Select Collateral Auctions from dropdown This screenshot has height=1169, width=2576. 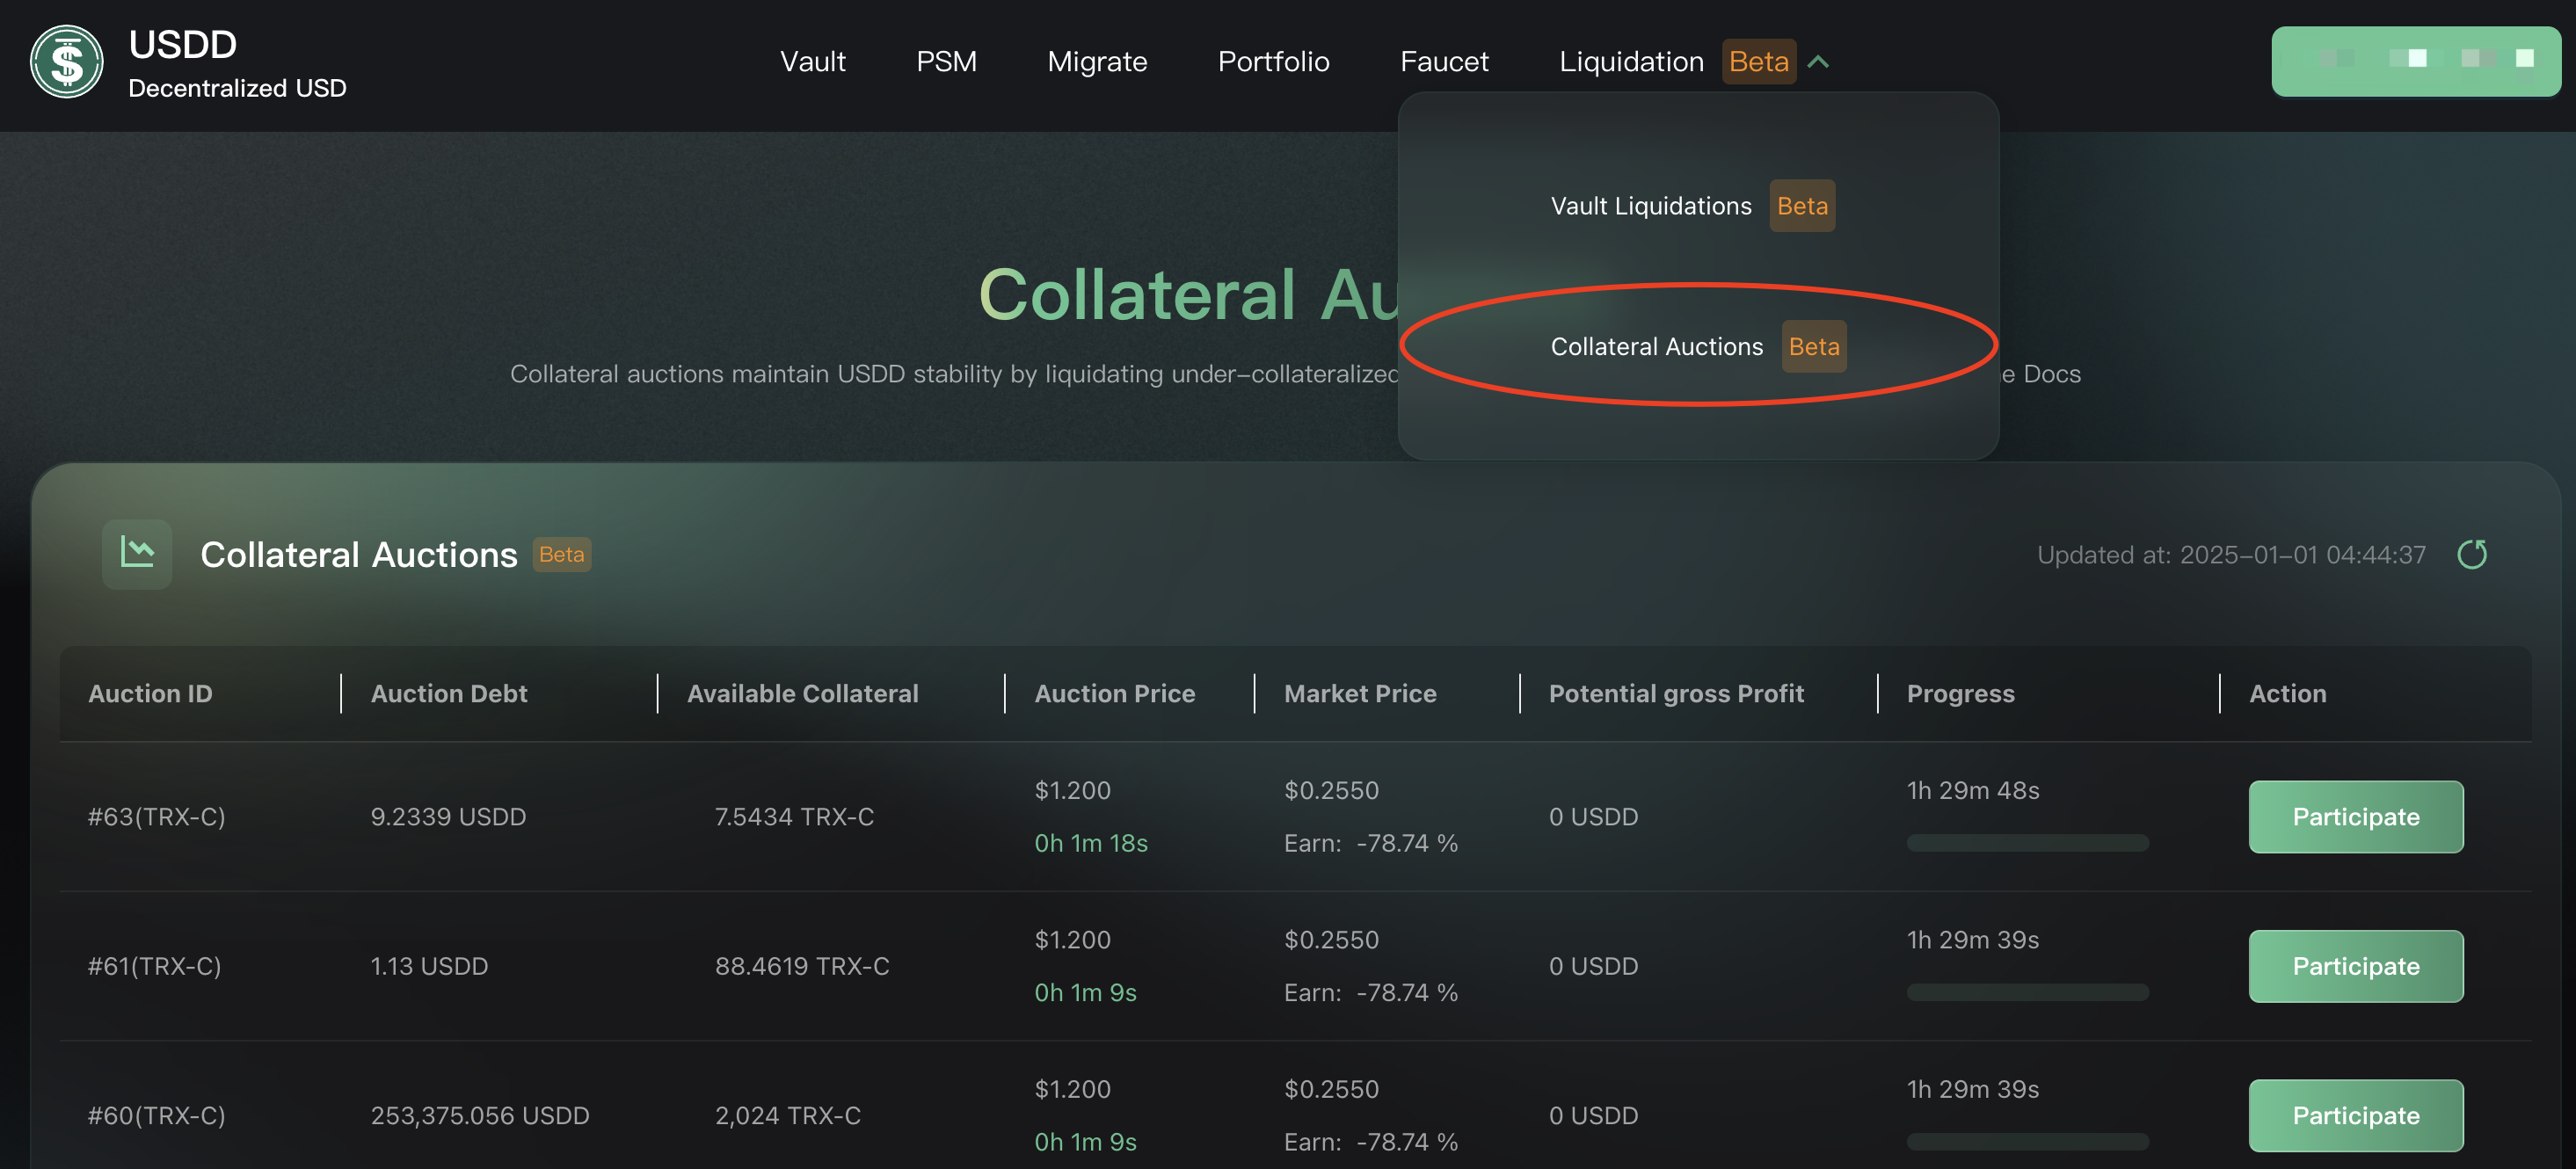pos(1657,347)
